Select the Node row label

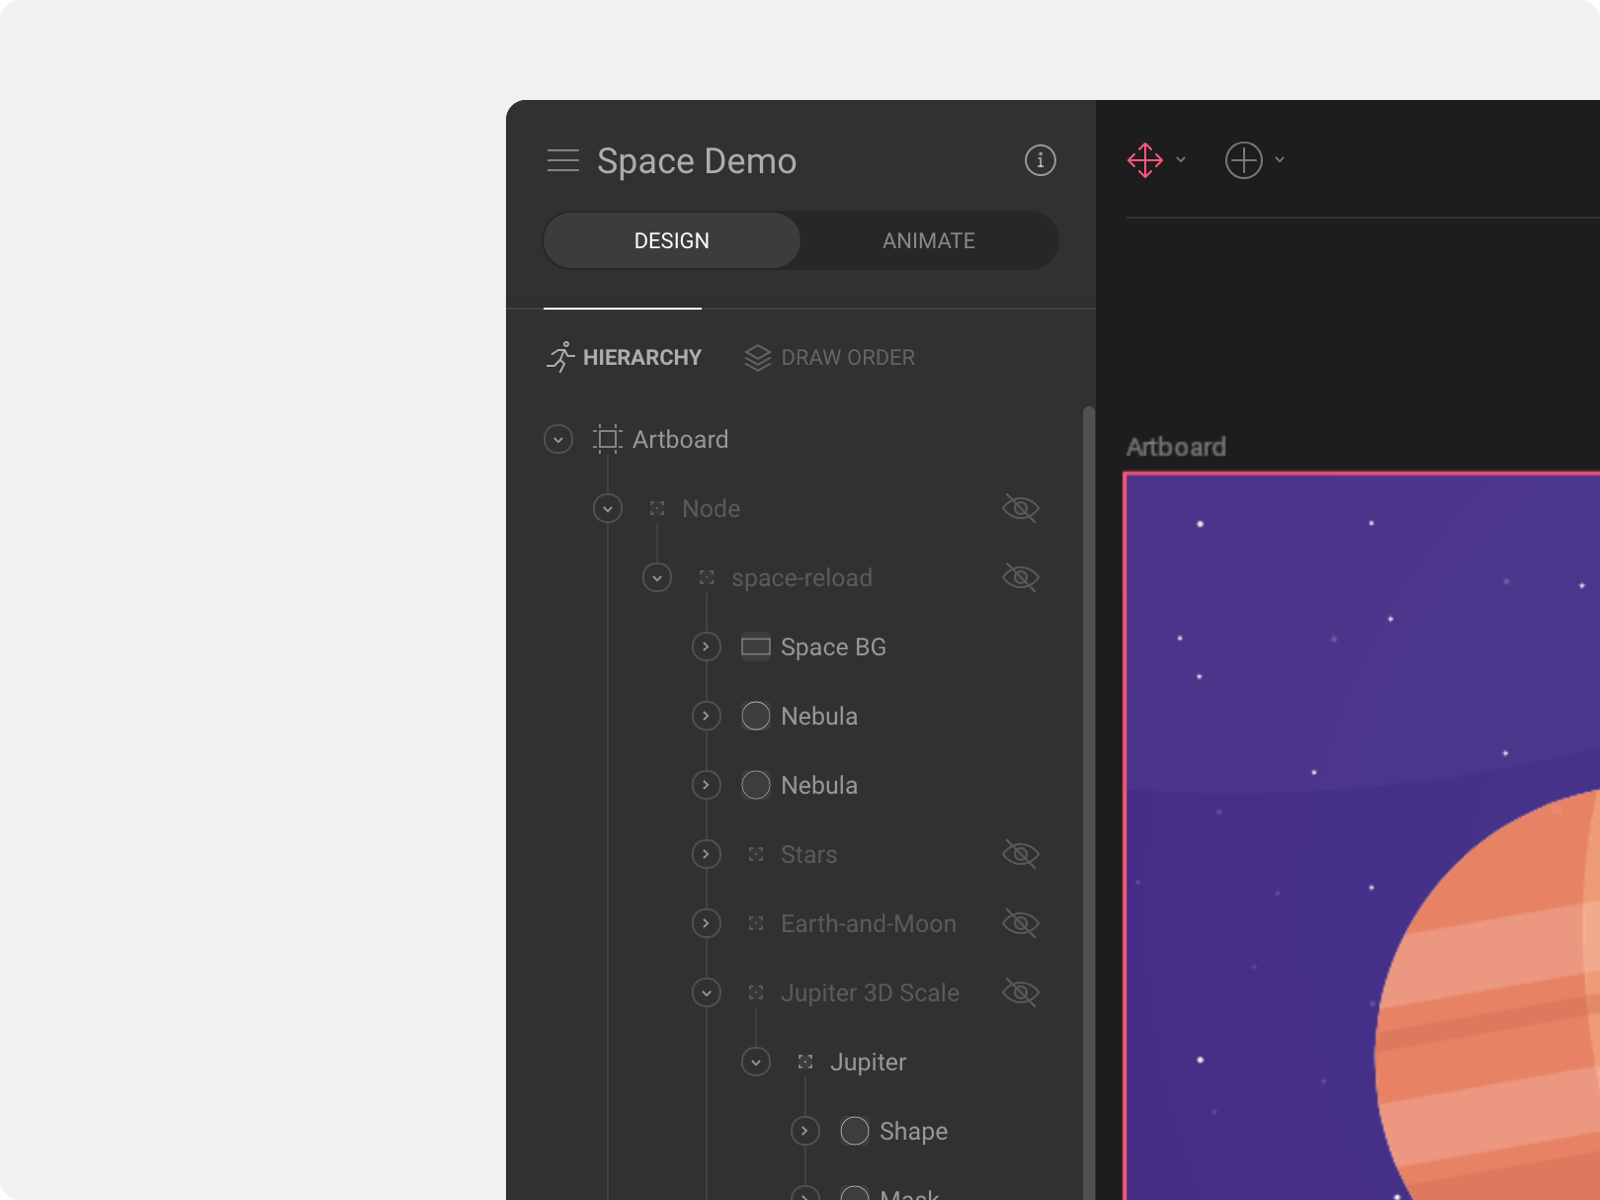pyautogui.click(x=711, y=509)
